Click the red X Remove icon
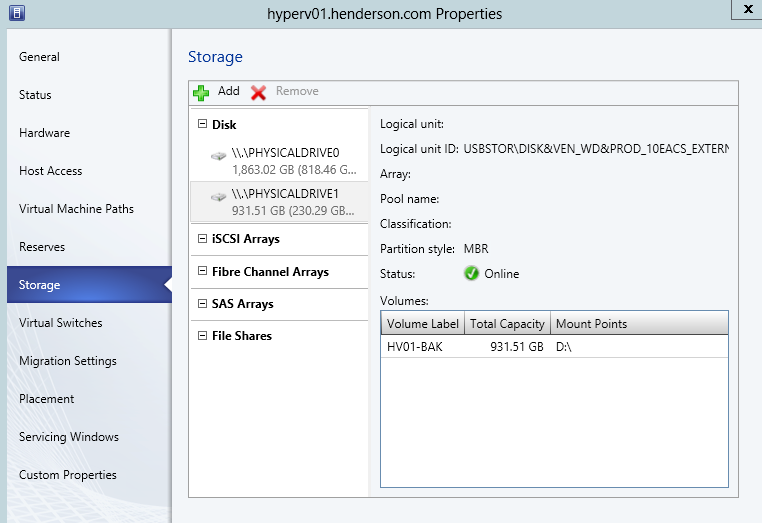Screen dimensions: 762x523 click(x=259, y=92)
